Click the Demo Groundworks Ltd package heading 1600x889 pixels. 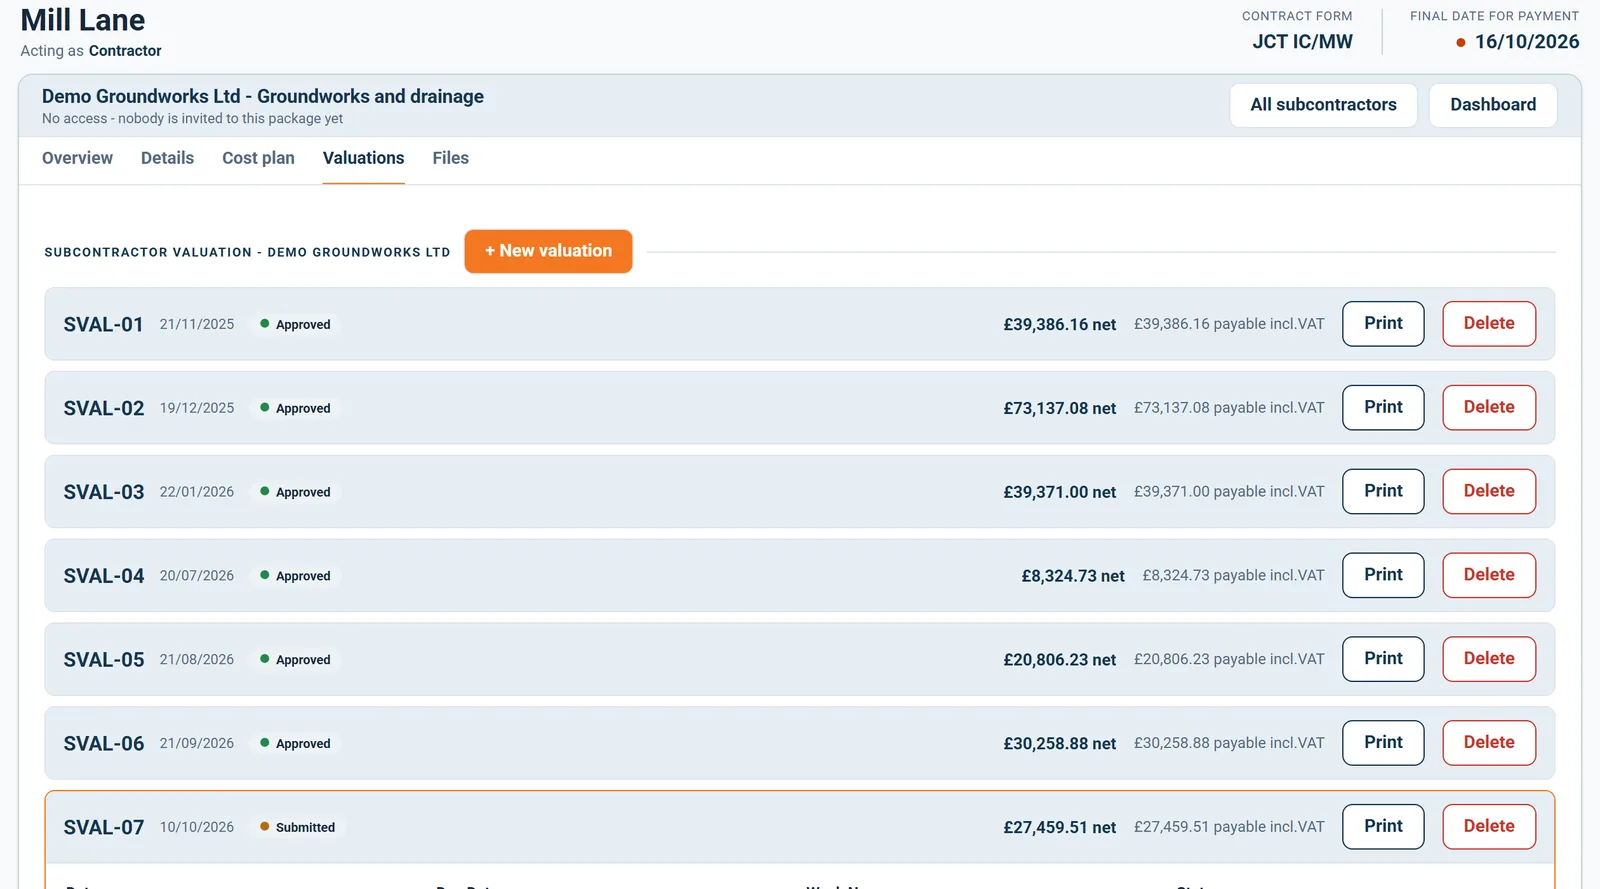click(263, 96)
